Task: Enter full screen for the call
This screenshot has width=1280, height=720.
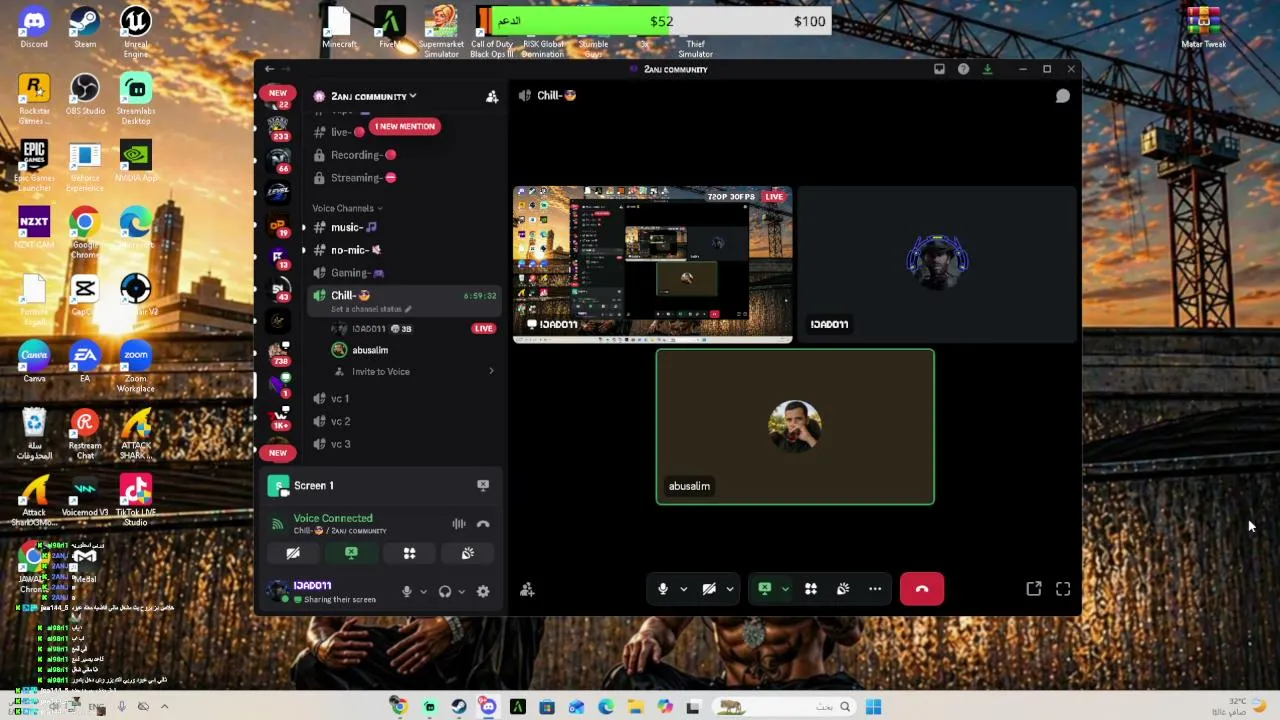Action: pos(1063,589)
